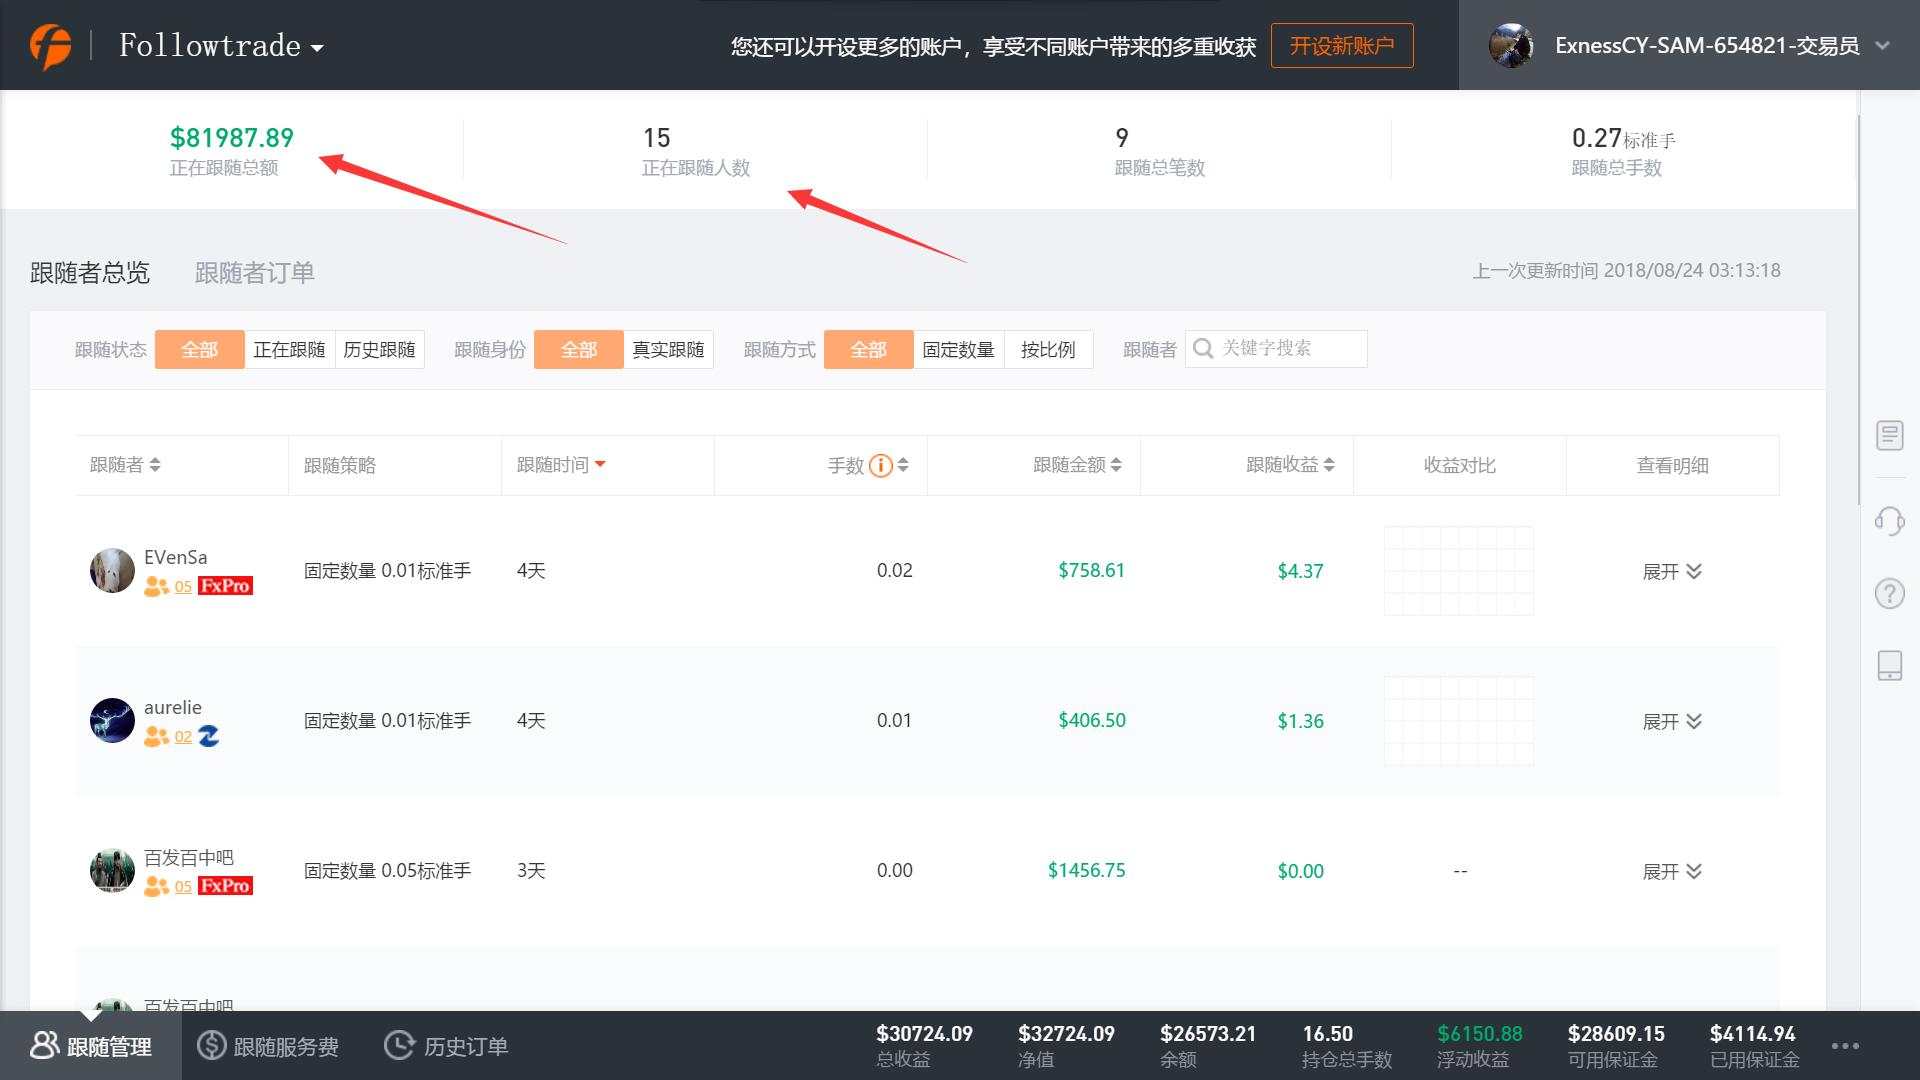
Task: Click the 开设新账户 button
Action: [x=1341, y=46]
